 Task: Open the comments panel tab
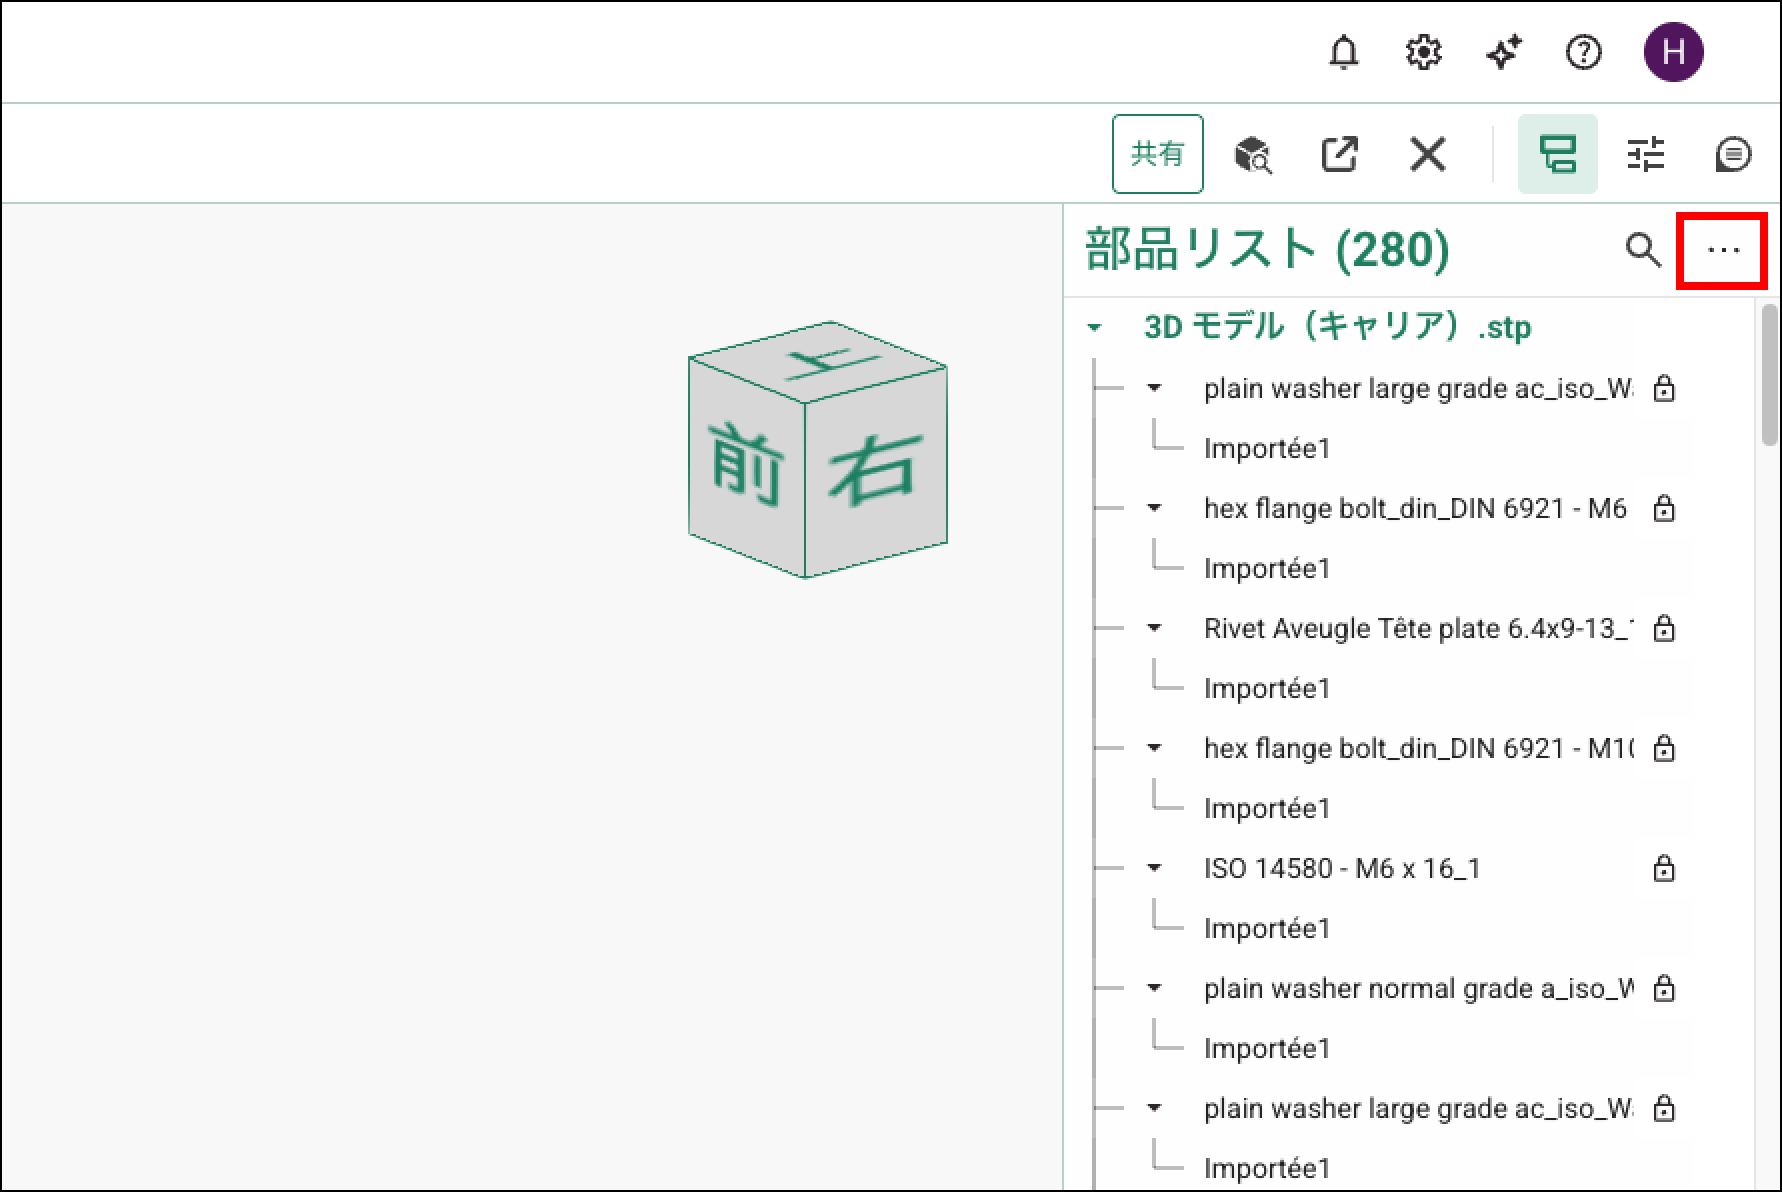tap(1732, 155)
